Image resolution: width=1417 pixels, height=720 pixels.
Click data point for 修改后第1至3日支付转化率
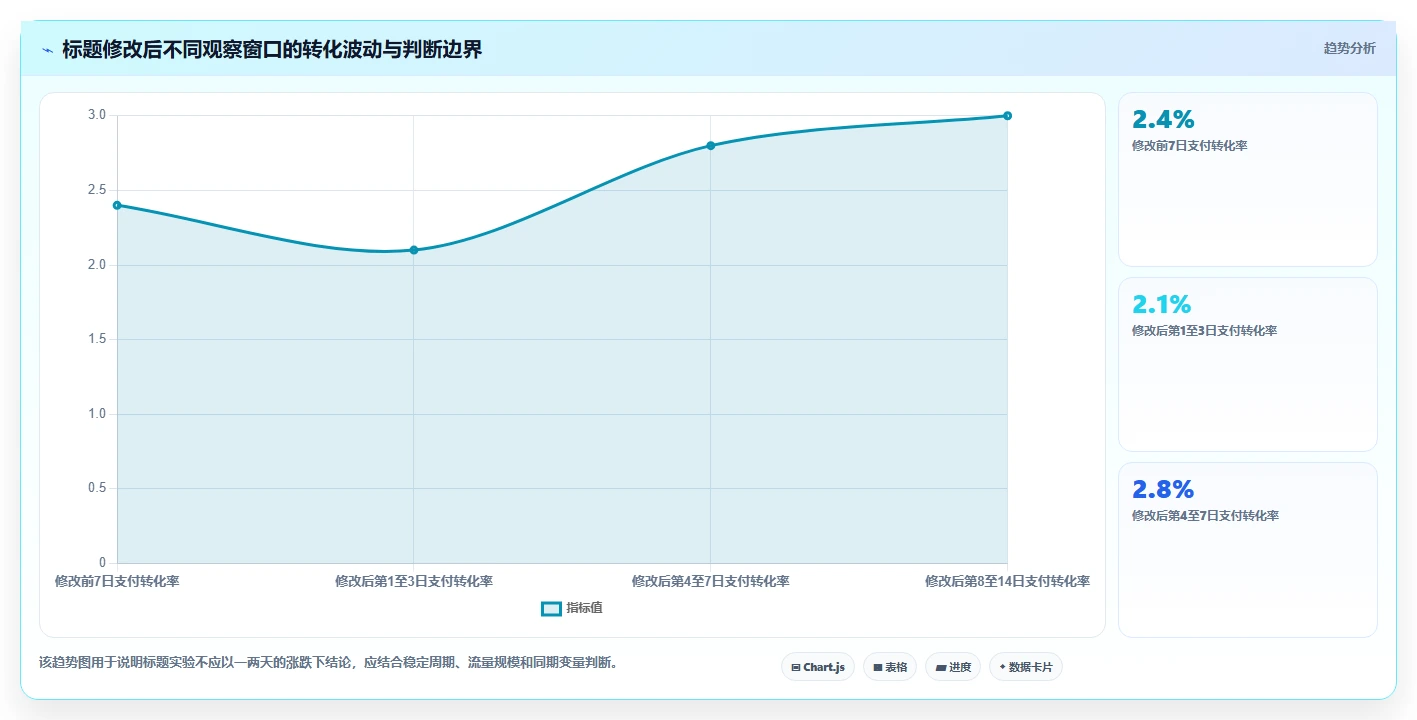(414, 250)
